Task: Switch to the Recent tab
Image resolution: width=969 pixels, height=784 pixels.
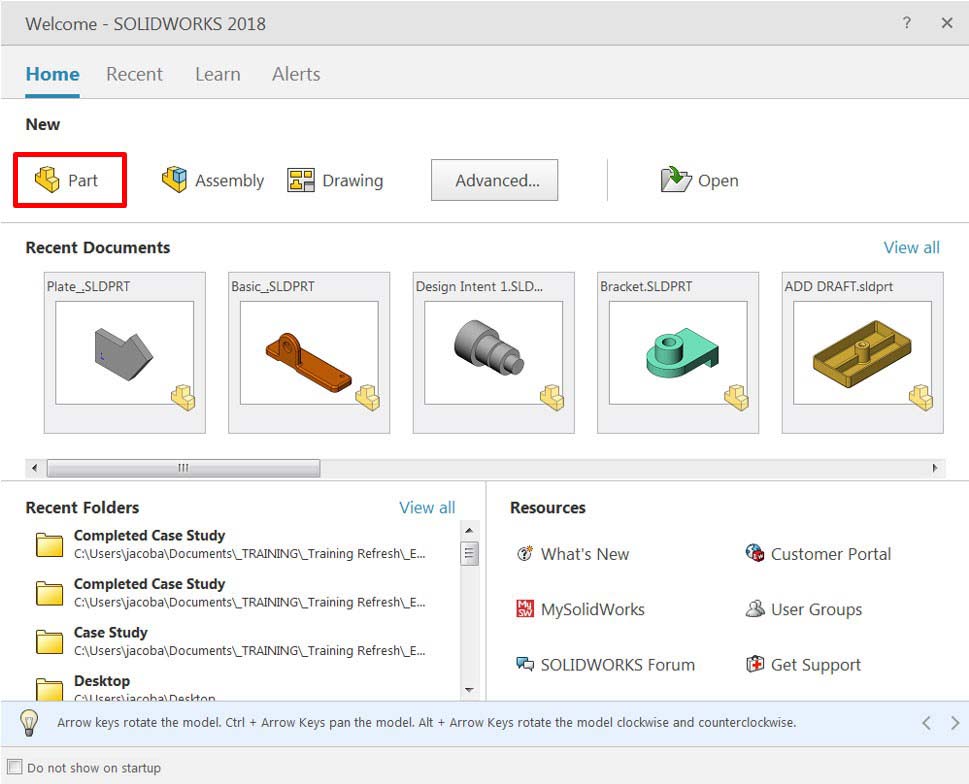Action: pos(134,74)
